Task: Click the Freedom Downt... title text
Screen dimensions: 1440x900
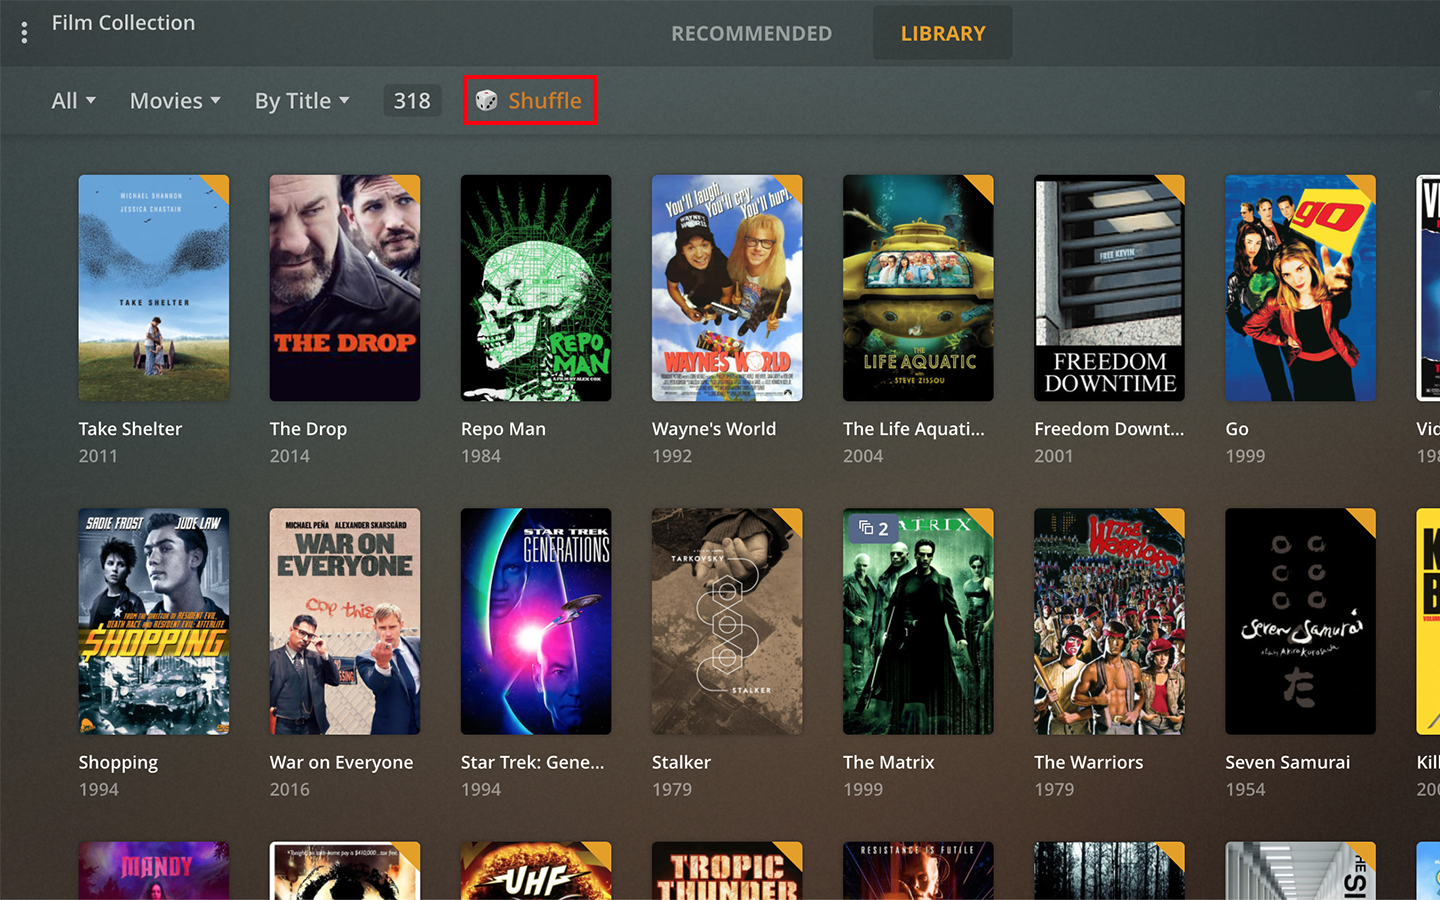Action: pyautogui.click(x=1109, y=429)
